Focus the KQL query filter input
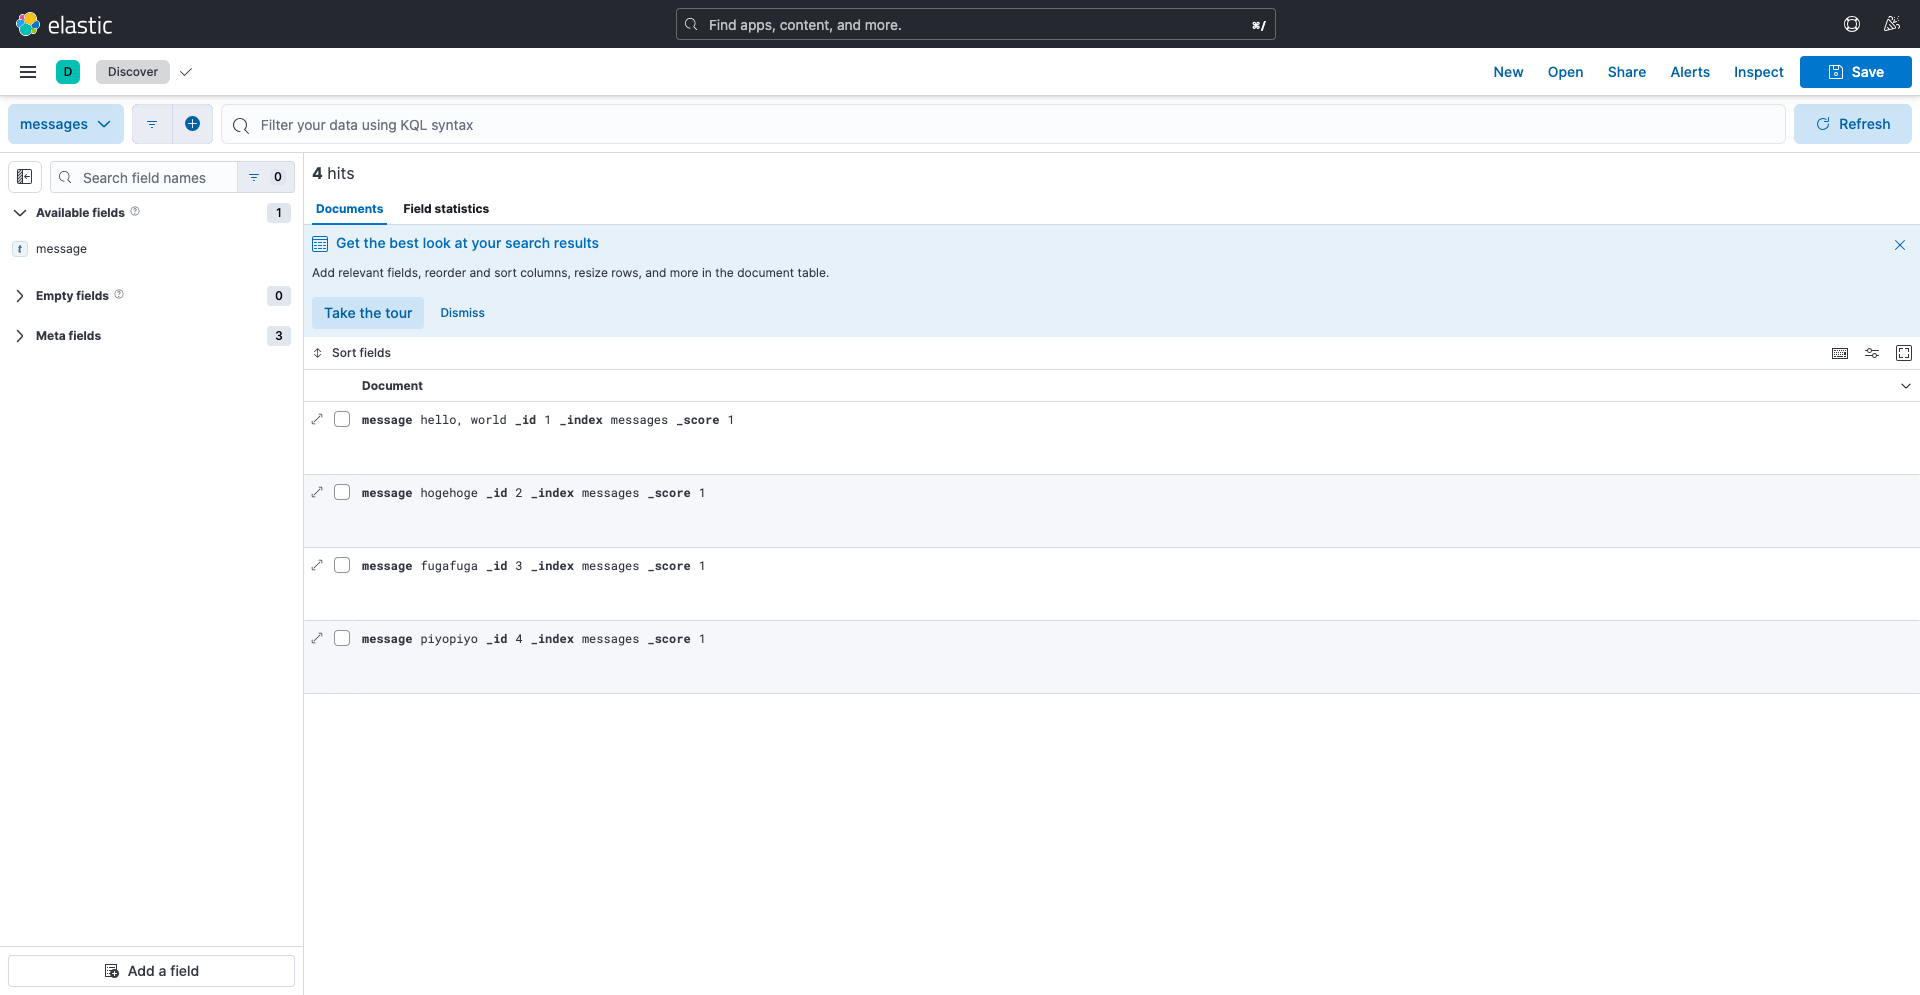Screen dimensions: 1920x995 click(x=1003, y=124)
